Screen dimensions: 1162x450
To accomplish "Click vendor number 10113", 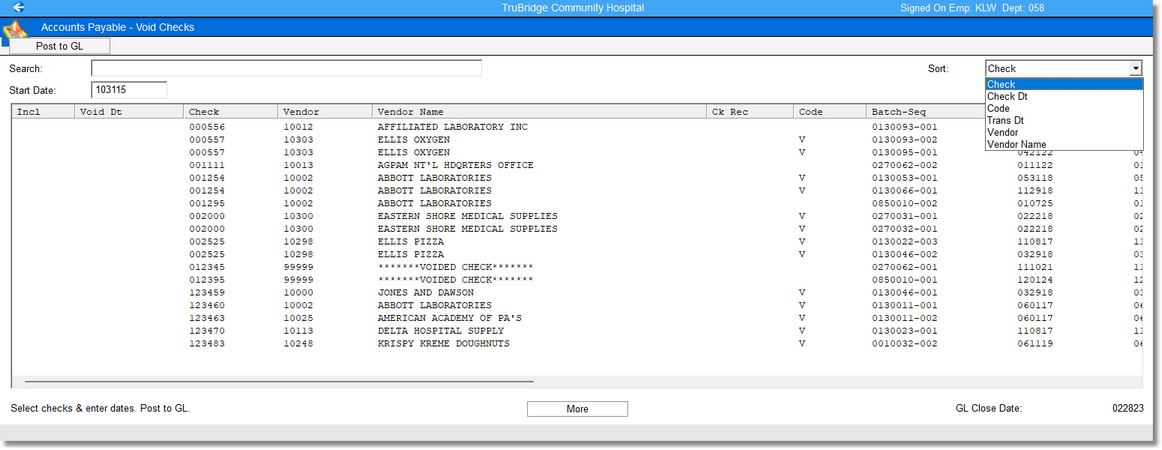I will coord(299,331).
